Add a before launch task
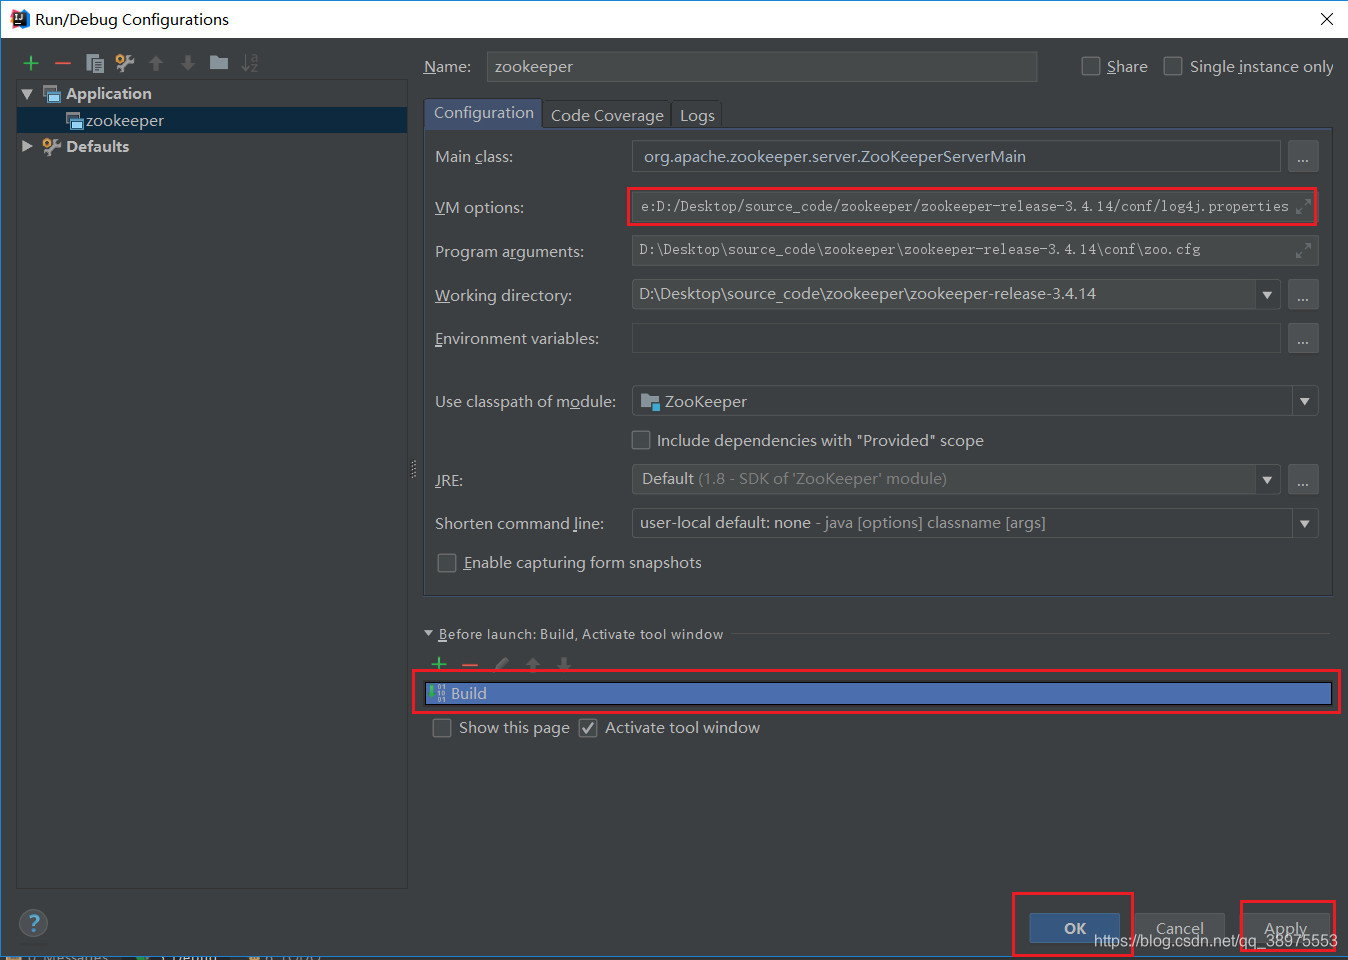The image size is (1348, 960). [439, 663]
